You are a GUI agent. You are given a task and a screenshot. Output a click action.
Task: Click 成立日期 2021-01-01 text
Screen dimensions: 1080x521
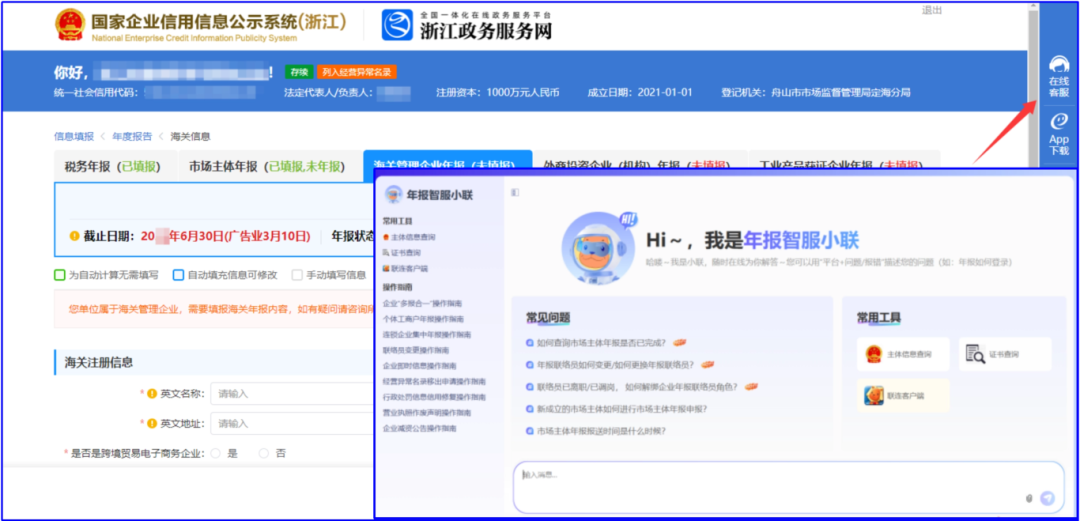[x=640, y=92]
